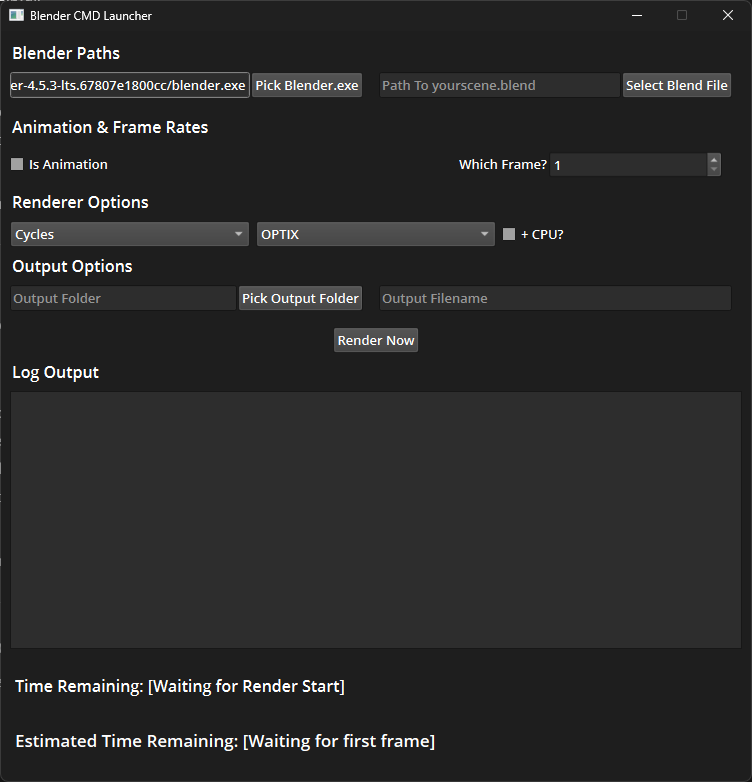This screenshot has height=782, width=752.
Task: Click the Log Output heading
Action: click(55, 373)
